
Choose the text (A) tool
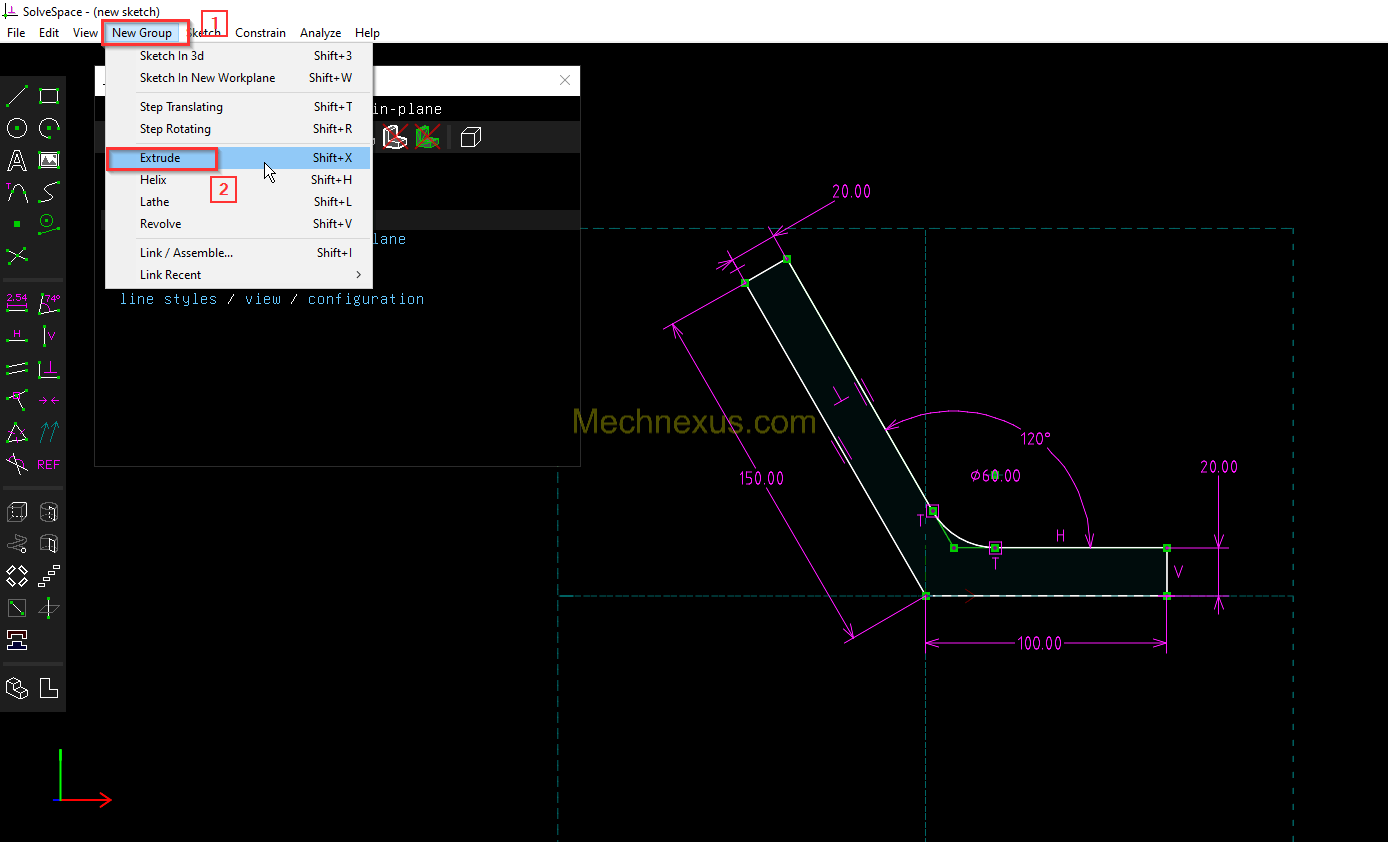pos(17,160)
